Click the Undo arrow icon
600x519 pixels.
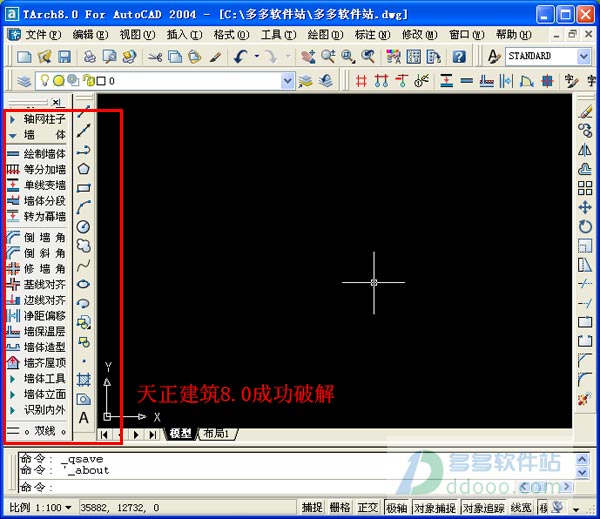[x=241, y=57]
